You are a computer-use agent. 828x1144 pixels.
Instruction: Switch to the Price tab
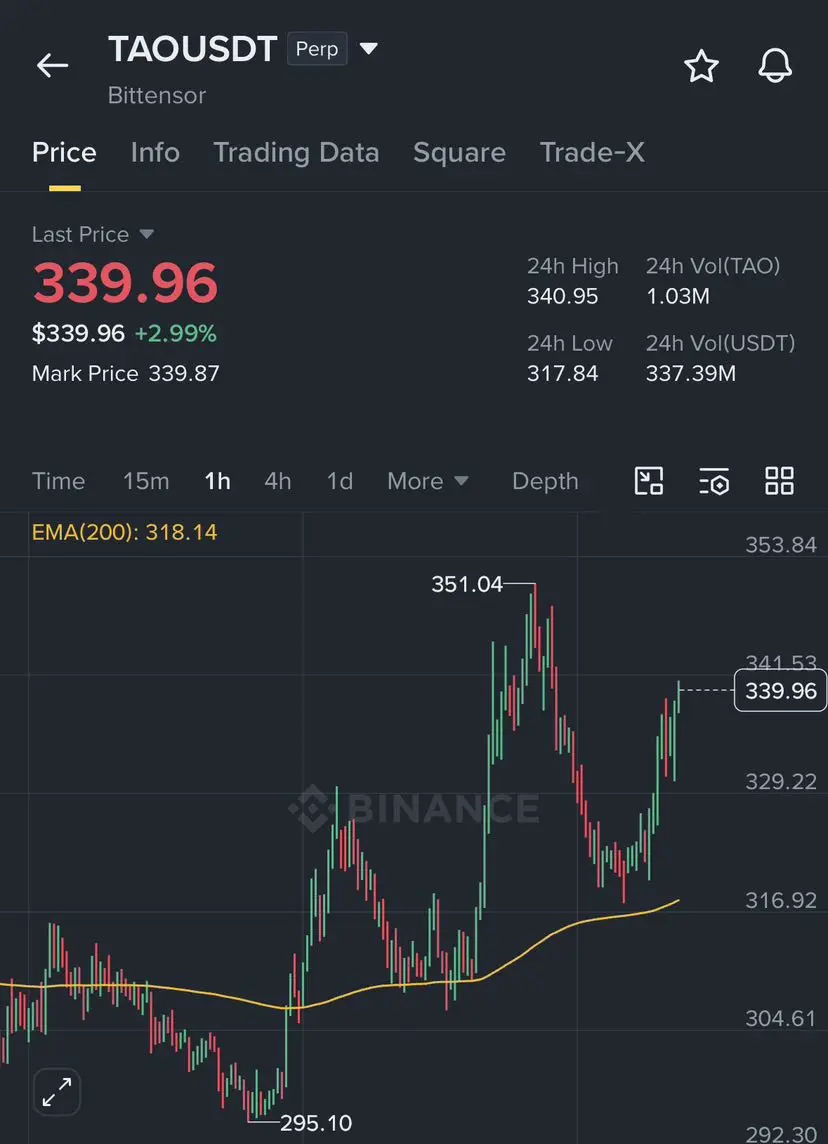(x=64, y=152)
